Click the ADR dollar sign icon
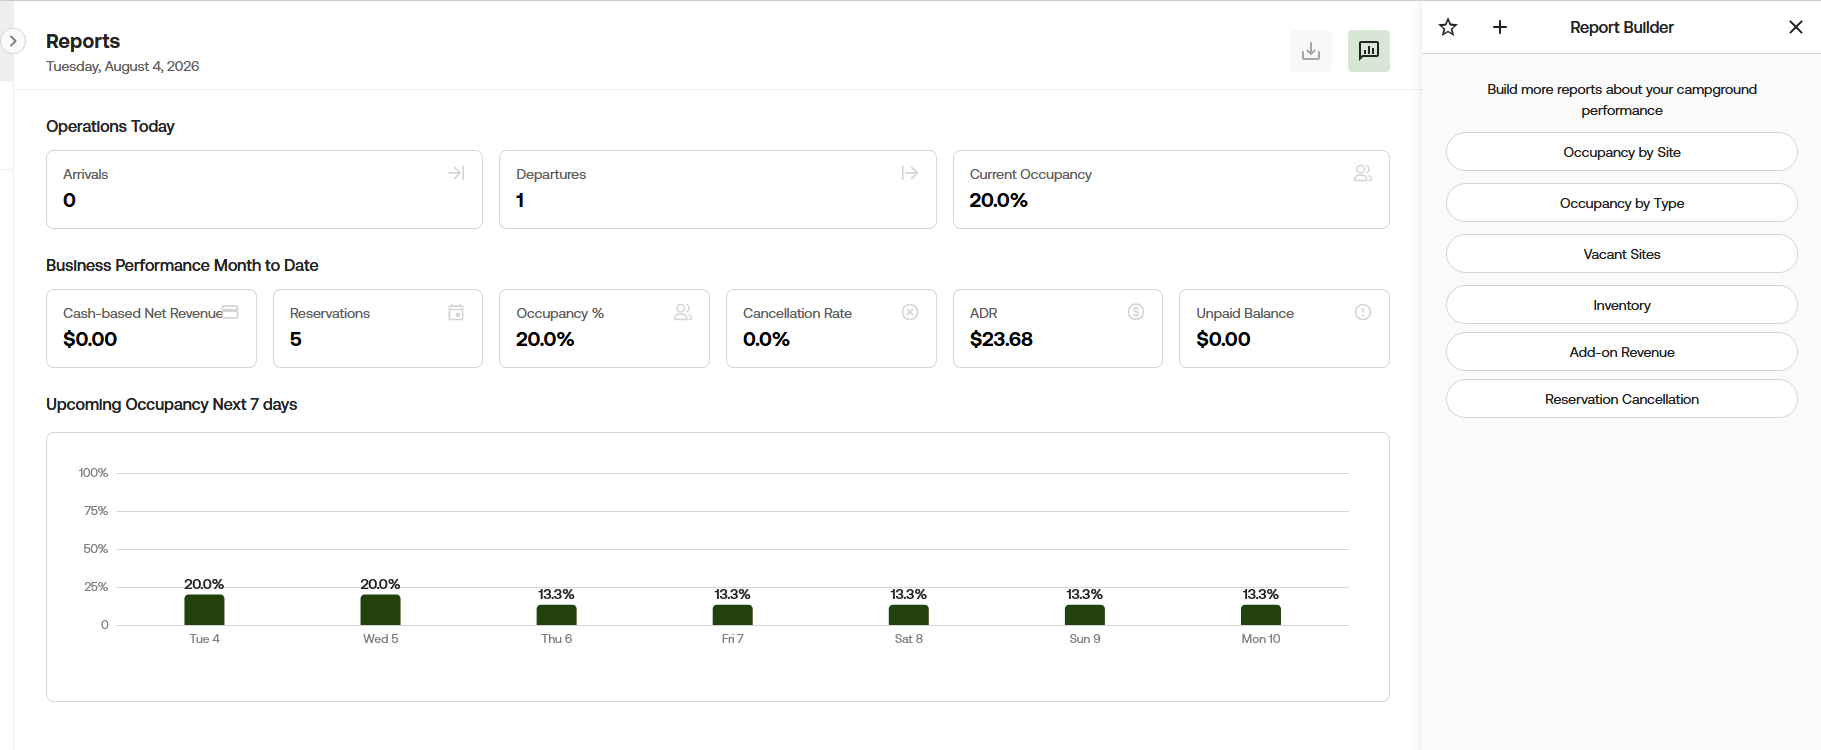 click(1136, 312)
